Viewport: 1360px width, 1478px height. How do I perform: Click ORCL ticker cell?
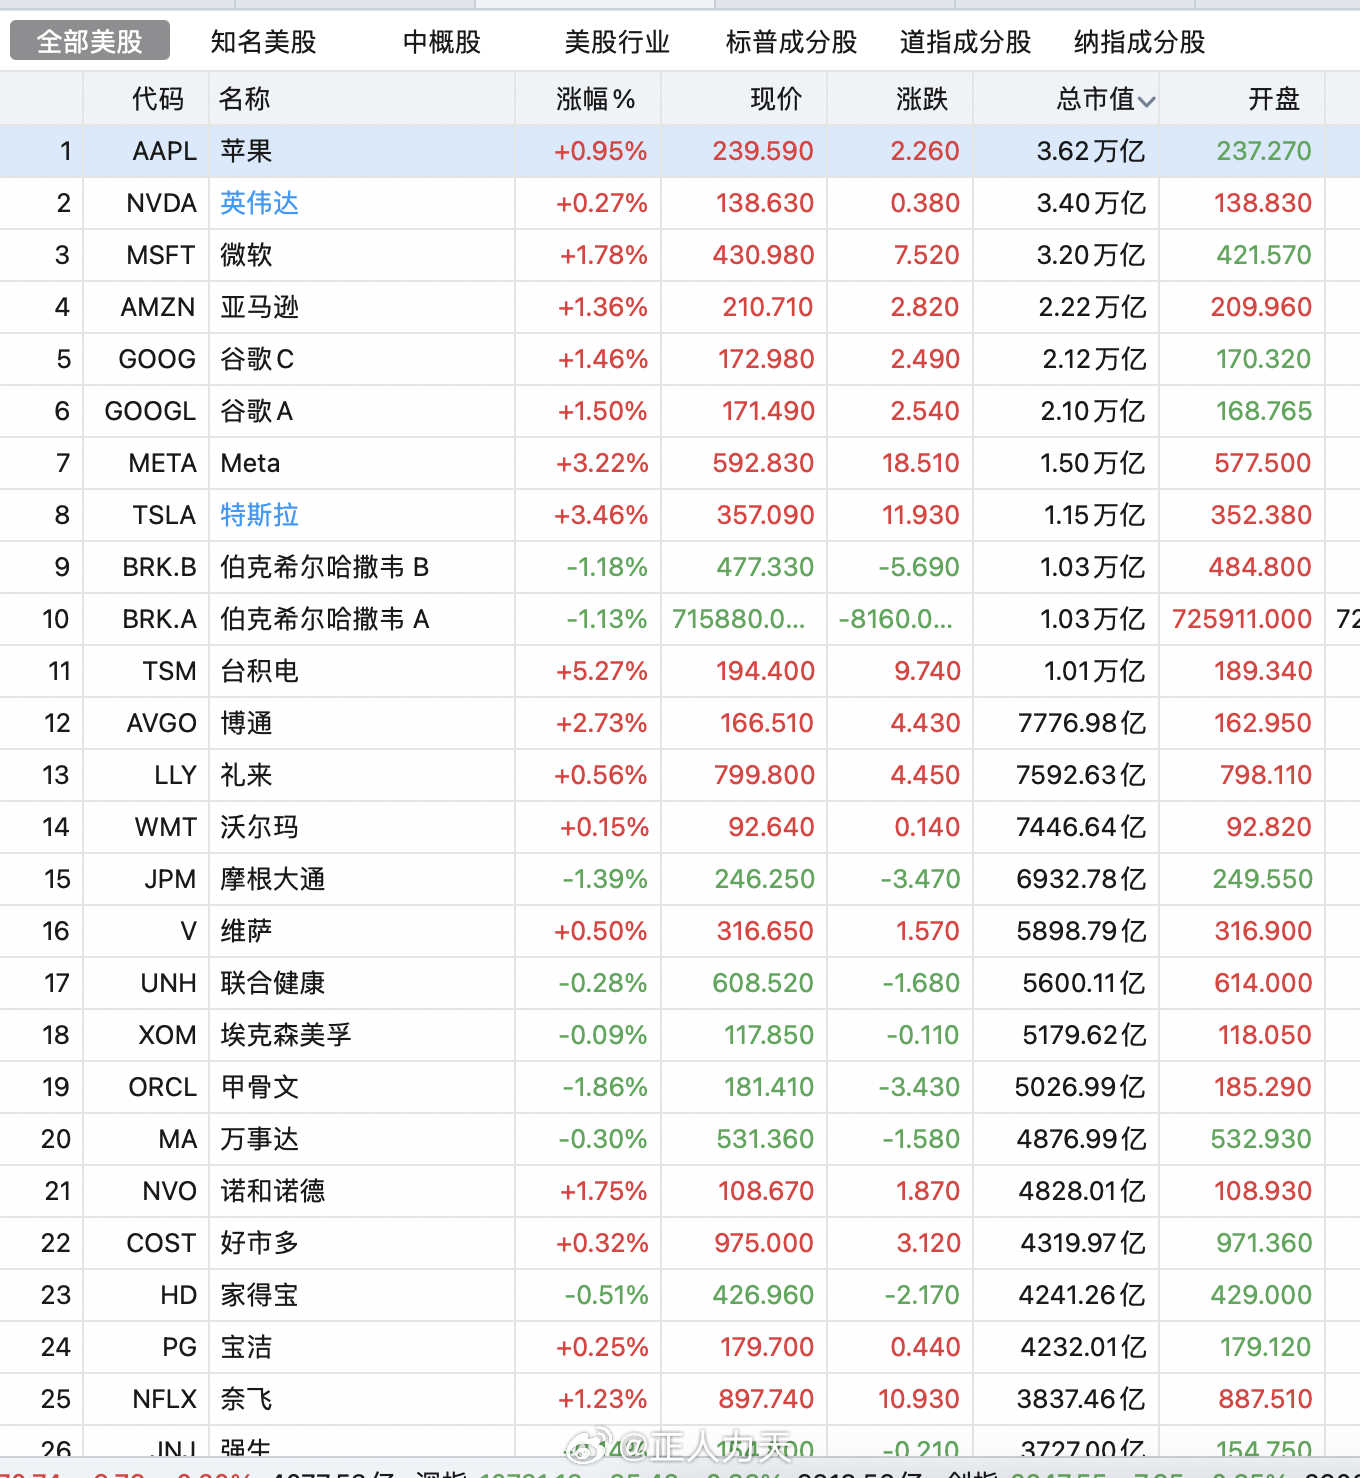[x=163, y=1087]
